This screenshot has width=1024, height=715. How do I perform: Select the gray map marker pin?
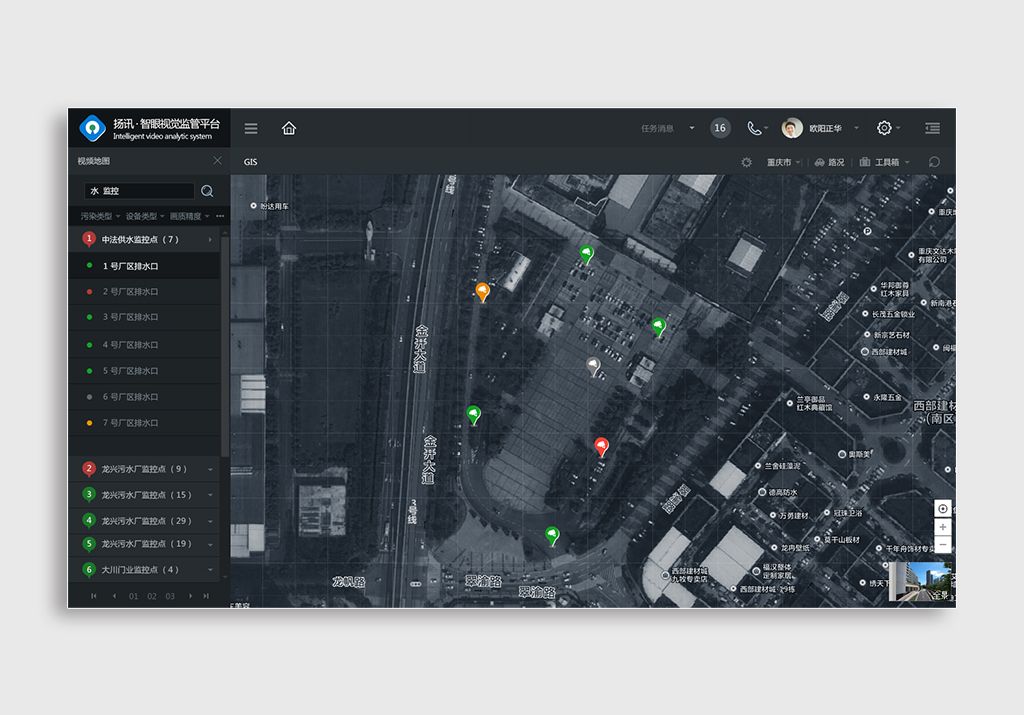(x=593, y=366)
